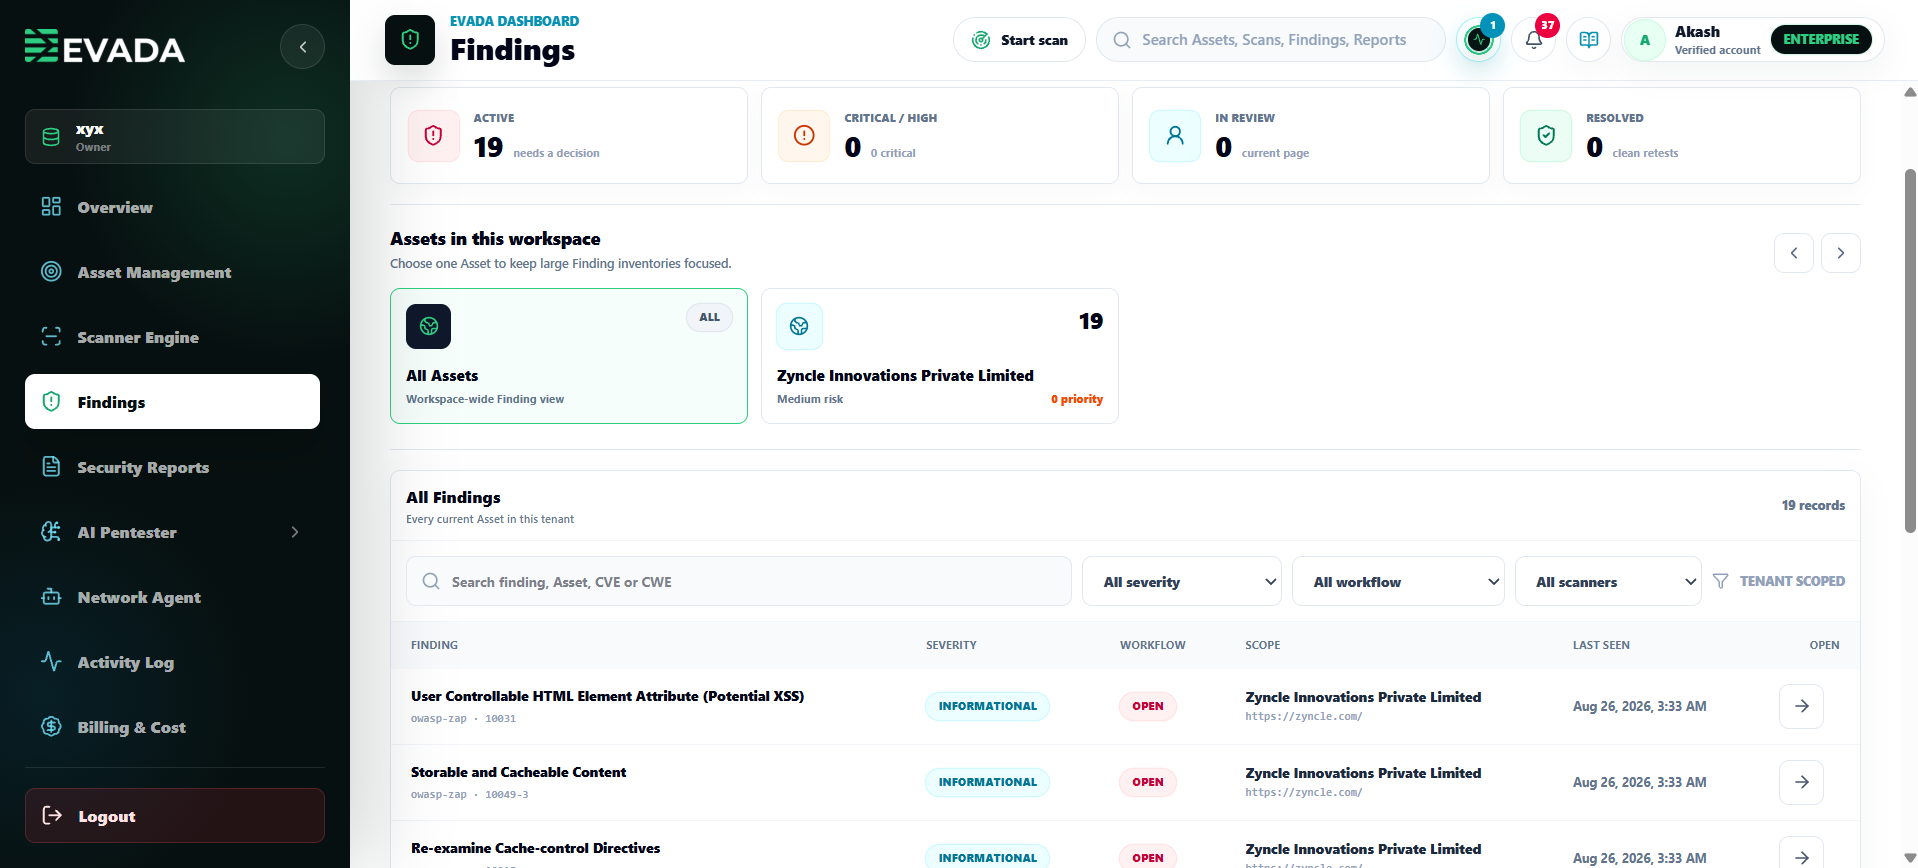The image size is (1918, 868).
Task: Open Scanner Engine page
Action: 172,337
